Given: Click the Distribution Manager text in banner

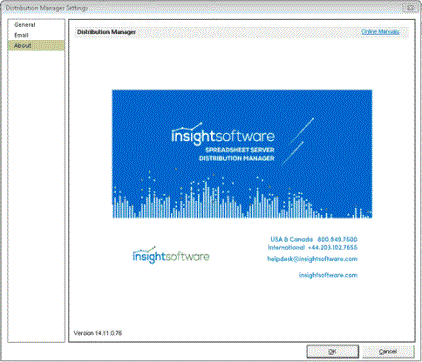Looking at the screenshot, I should pyautogui.click(x=237, y=158).
